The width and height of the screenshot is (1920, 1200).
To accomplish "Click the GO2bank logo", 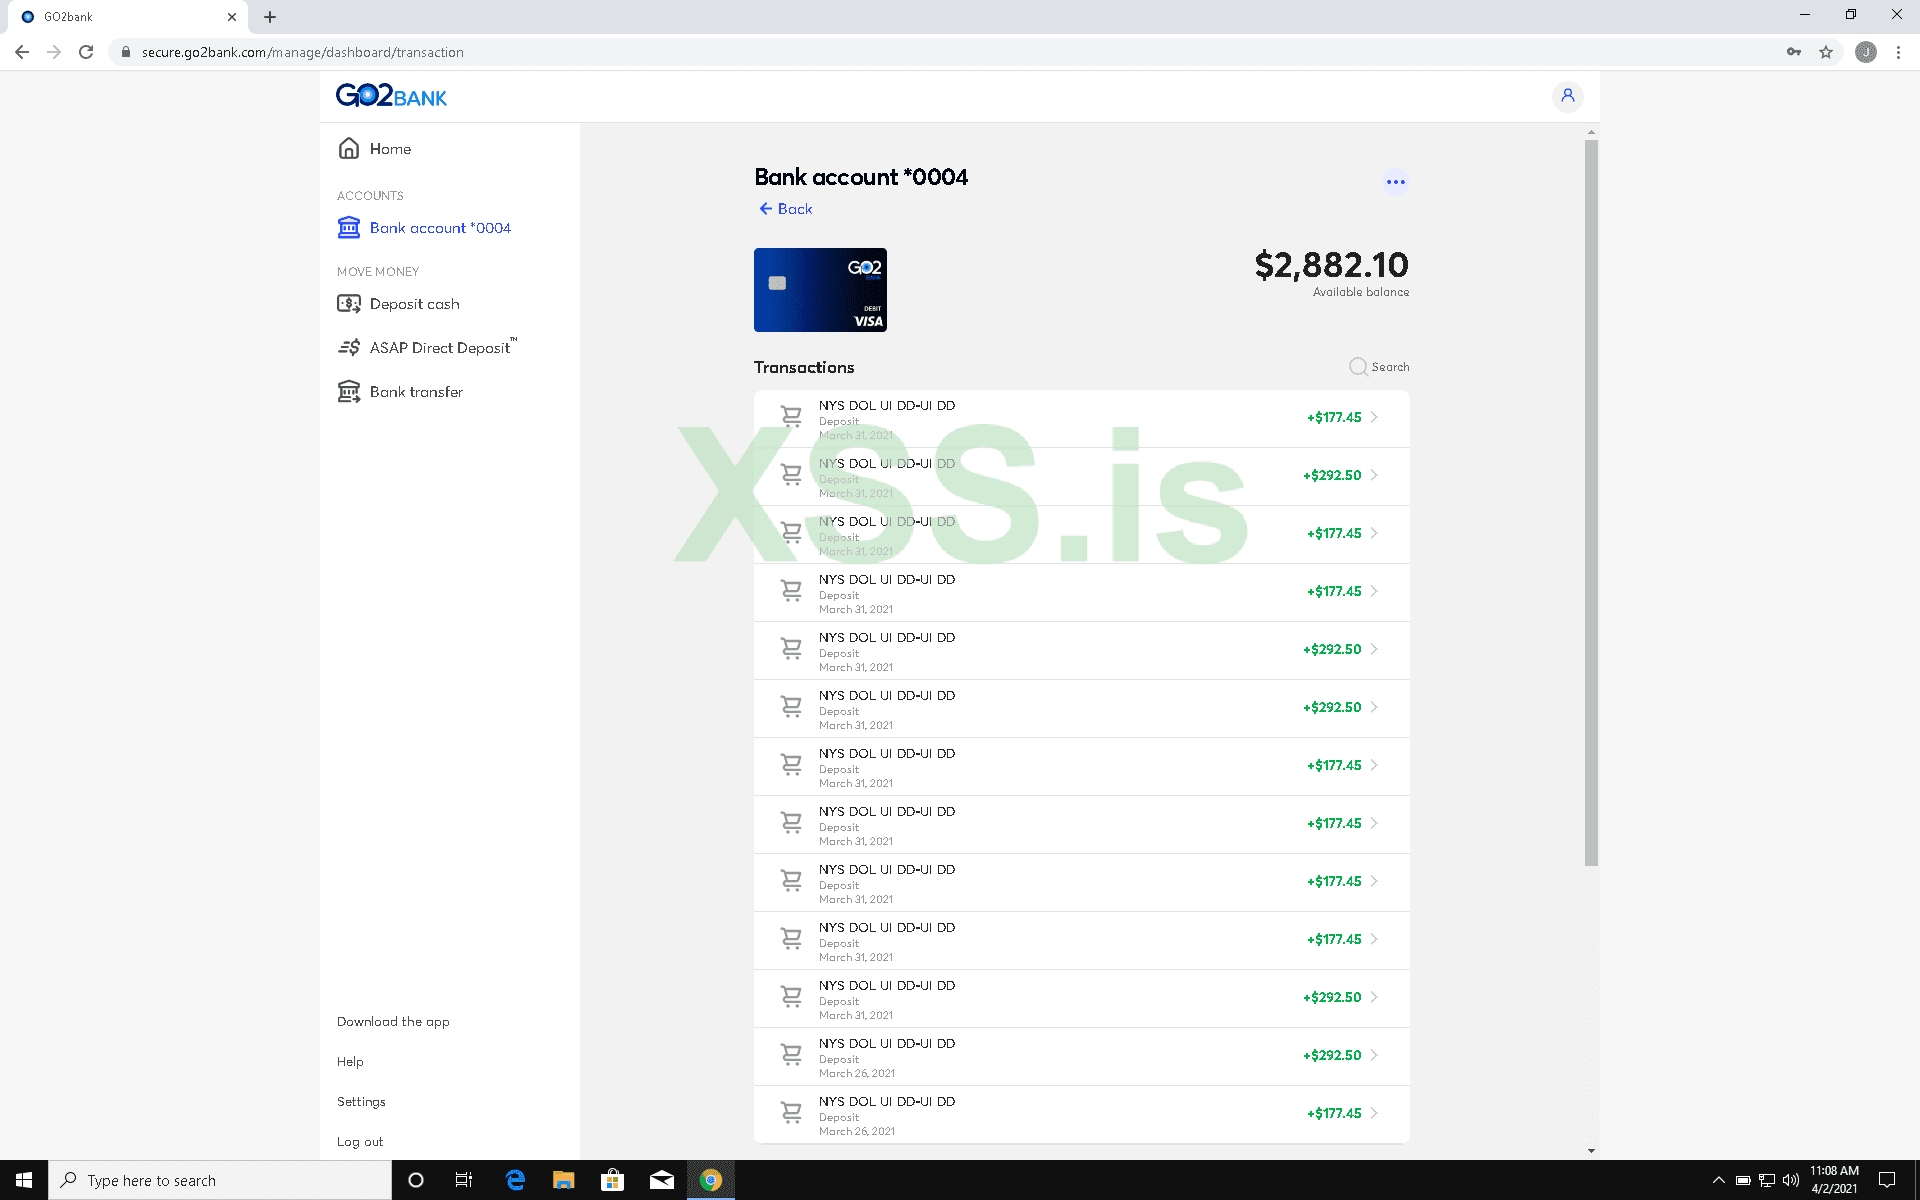I will coord(391,96).
